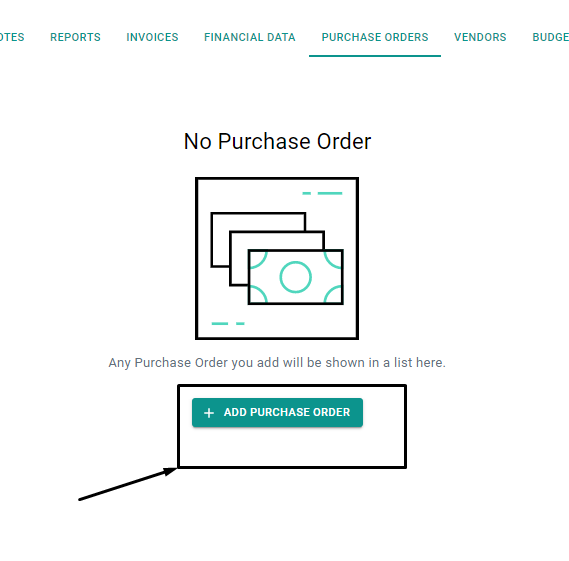Go to the Vendors tab
569x561 pixels.
(x=480, y=37)
